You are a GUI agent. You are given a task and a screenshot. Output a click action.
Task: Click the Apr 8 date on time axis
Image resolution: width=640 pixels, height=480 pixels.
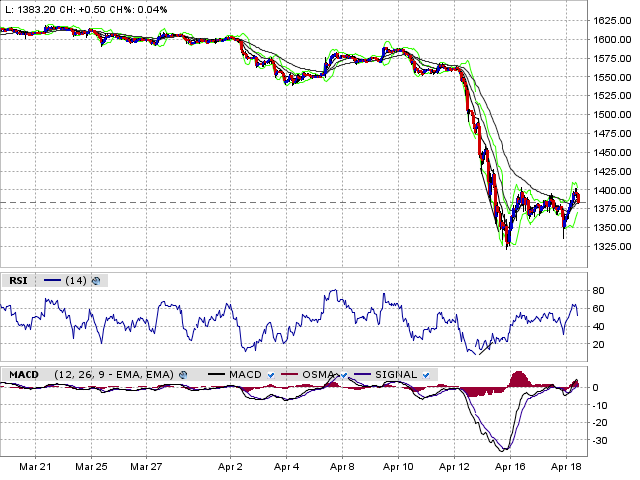[343, 467]
